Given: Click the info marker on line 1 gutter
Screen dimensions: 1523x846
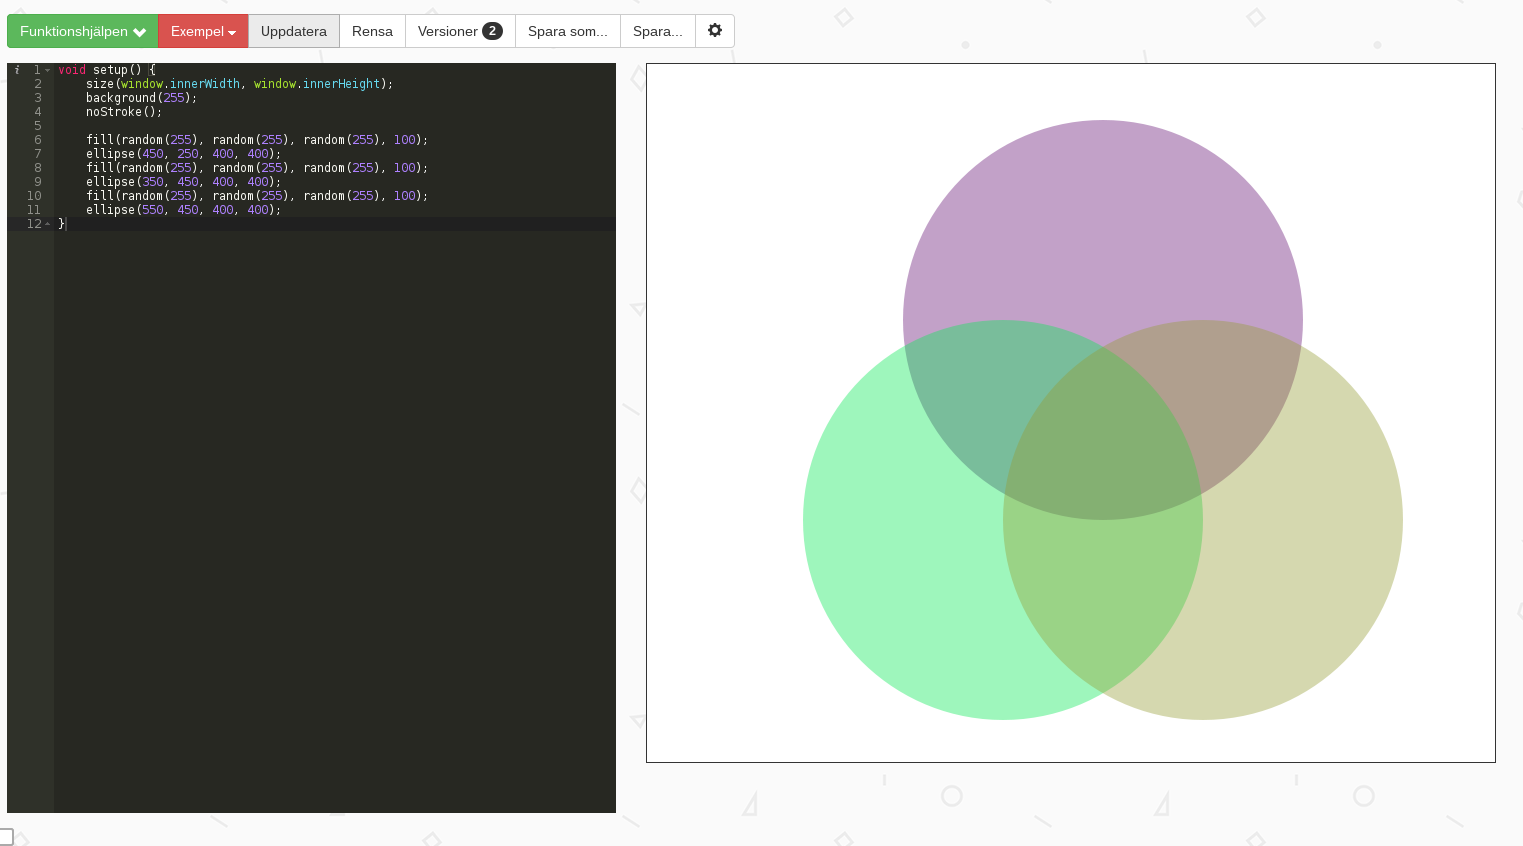Looking at the screenshot, I should 17,70.
